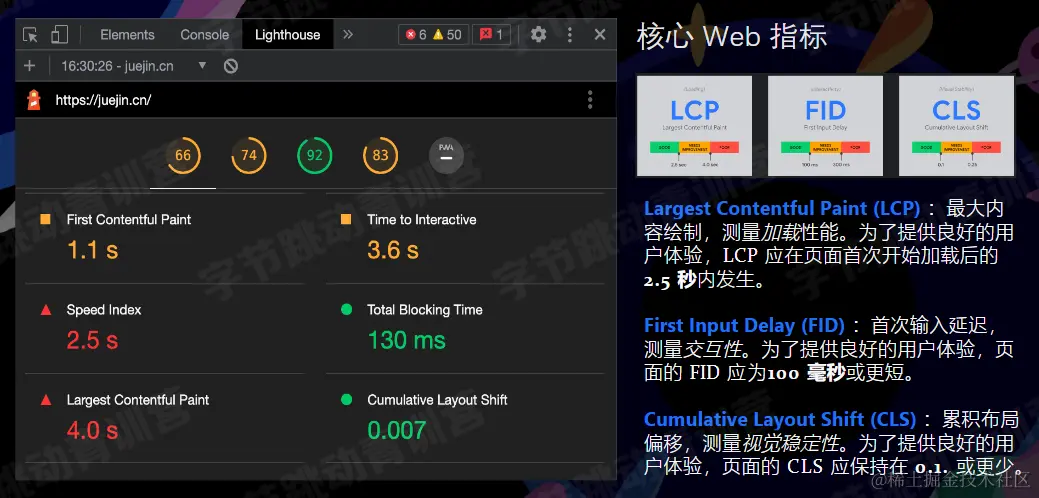Image resolution: width=1039 pixels, height=498 pixels.
Task: Click the 1.1 s metric value
Action: point(93,250)
